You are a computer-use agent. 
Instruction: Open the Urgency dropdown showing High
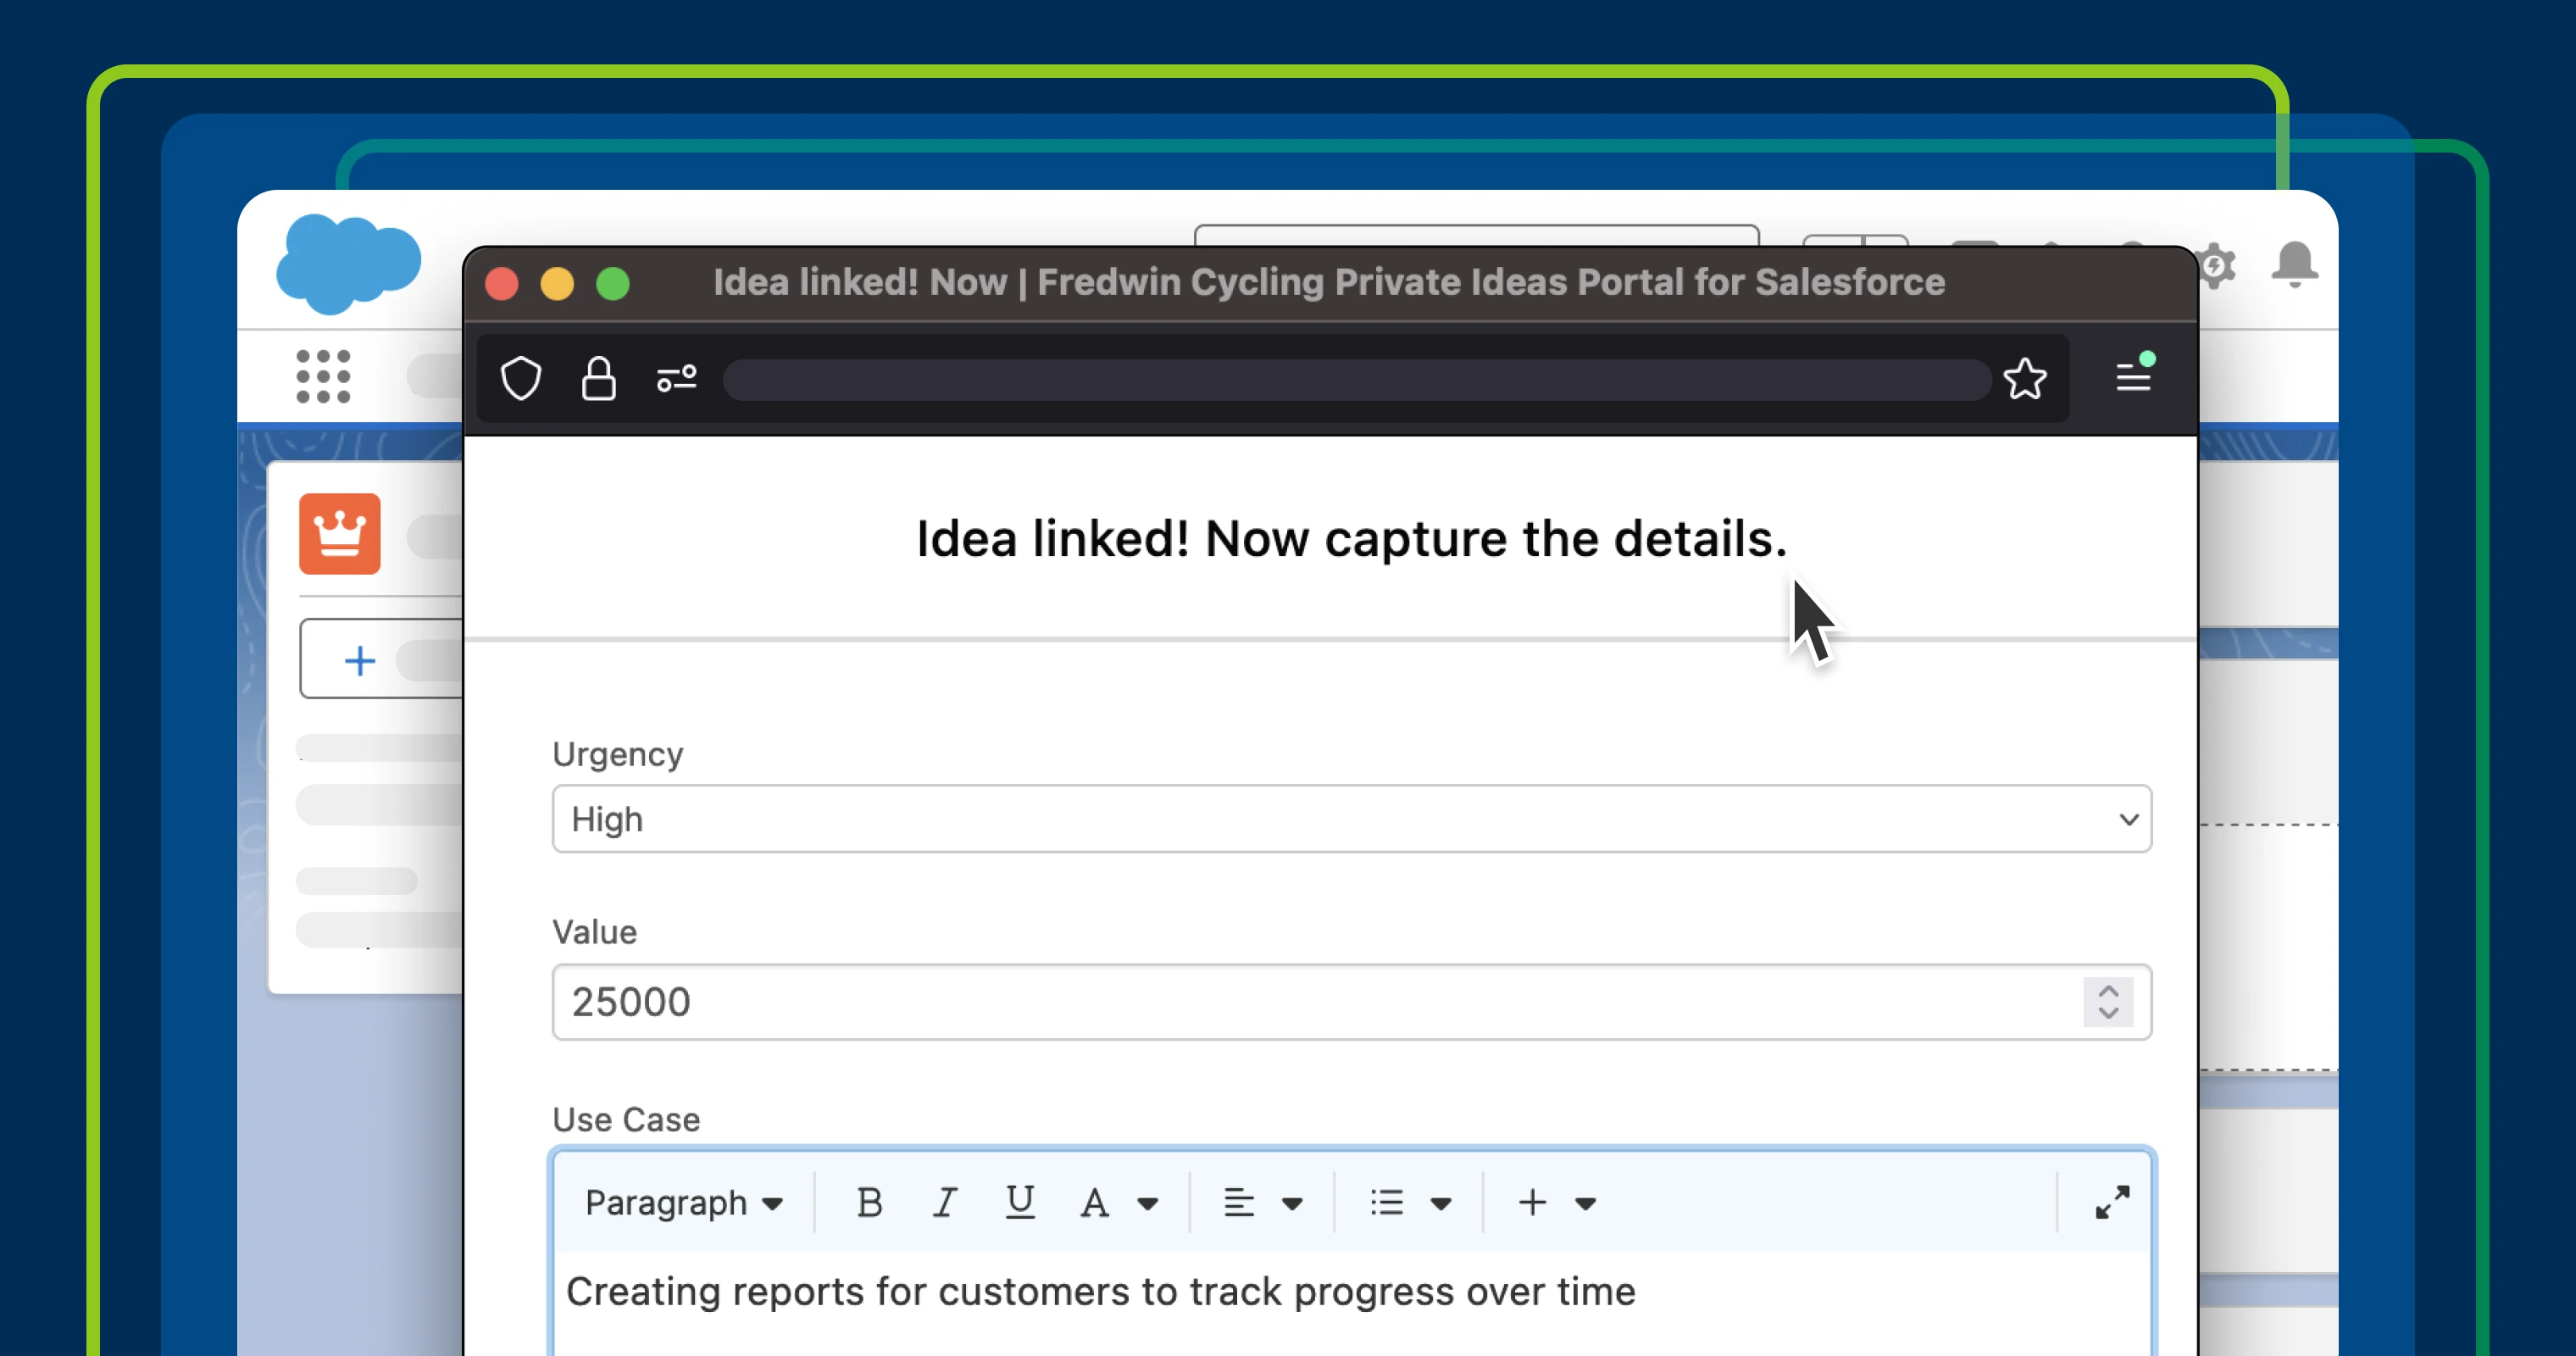pyautogui.click(x=1351, y=819)
